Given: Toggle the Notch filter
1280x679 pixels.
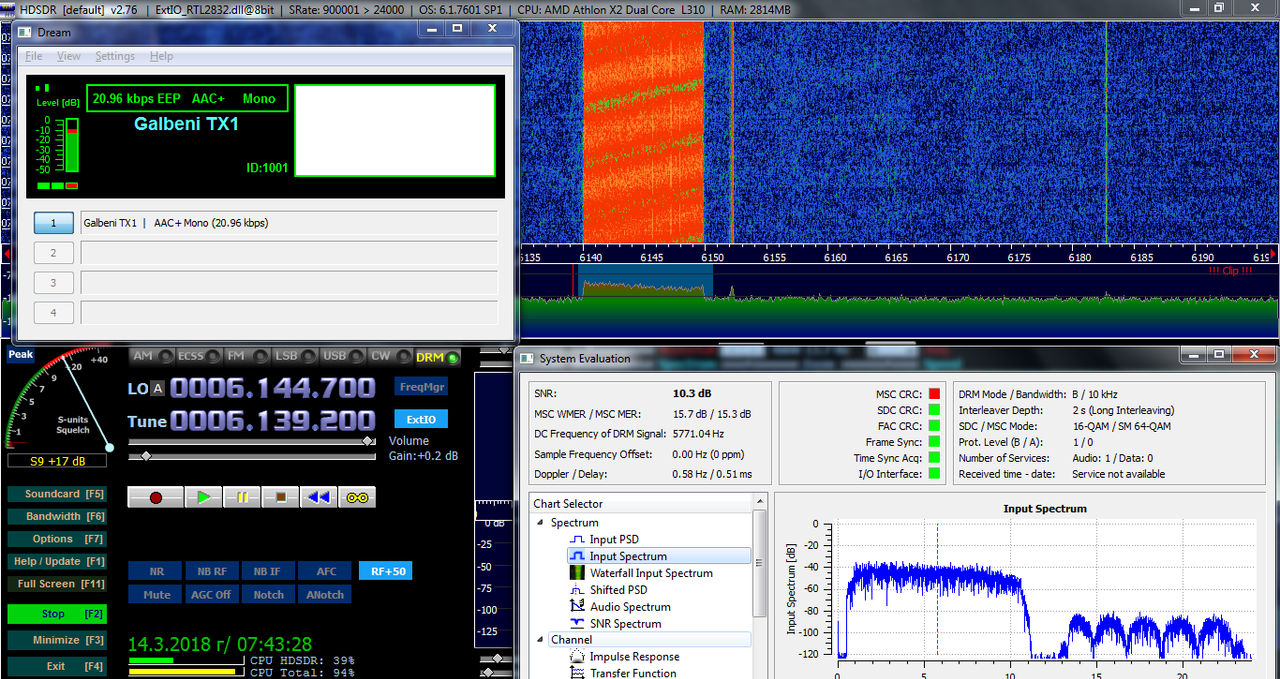Looking at the screenshot, I should pos(268,594).
